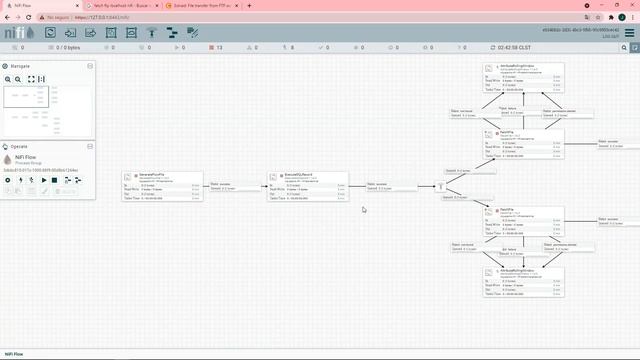Select the top AttributeRollingWindow processor
This screenshot has height=360, width=640.
[x=524, y=78]
